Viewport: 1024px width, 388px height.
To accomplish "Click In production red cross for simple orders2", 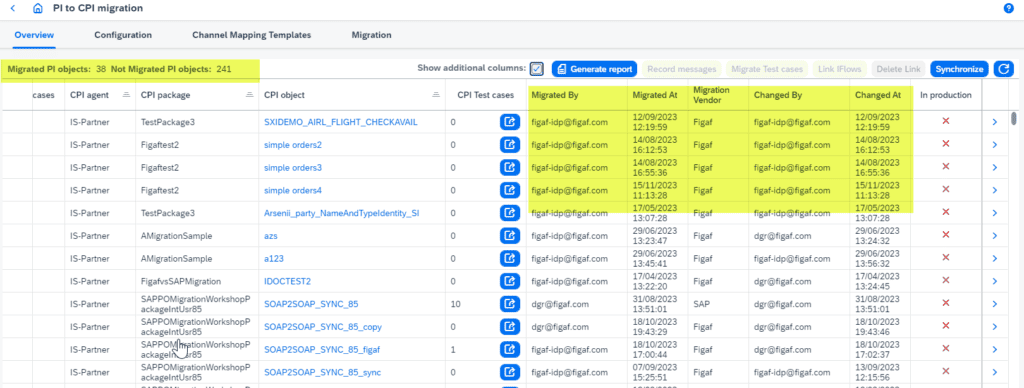I will pos(945,144).
